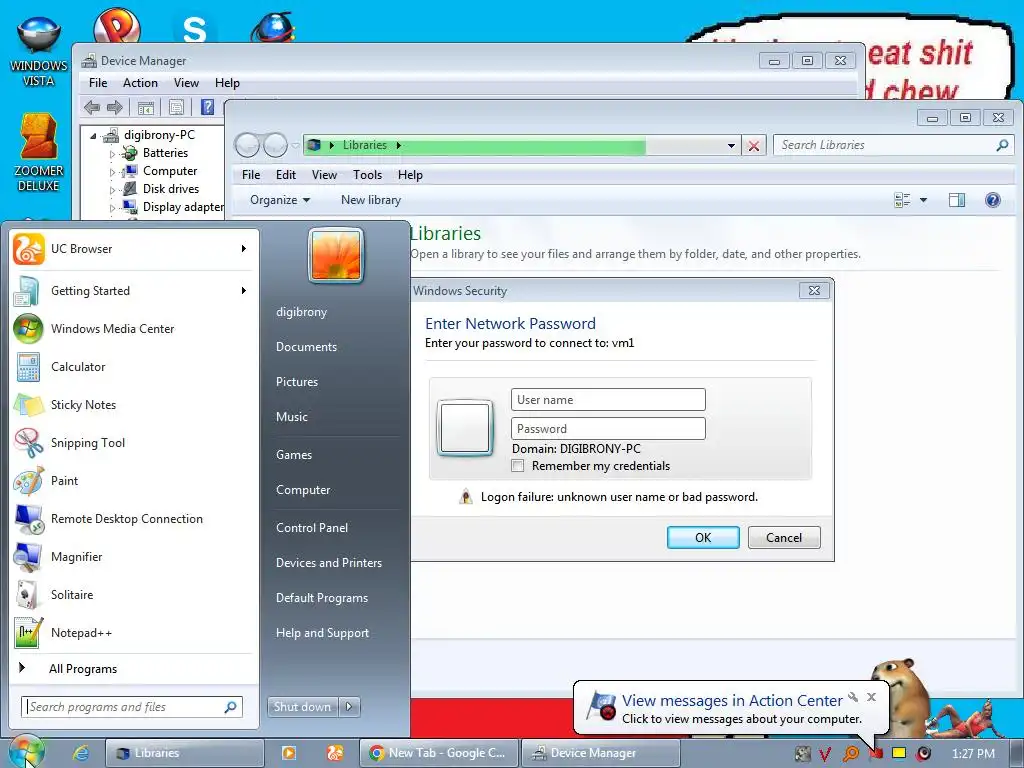This screenshot has height=768, width=1024.
Task: Expand Batteries node in Device Manager
Action: 112,154
